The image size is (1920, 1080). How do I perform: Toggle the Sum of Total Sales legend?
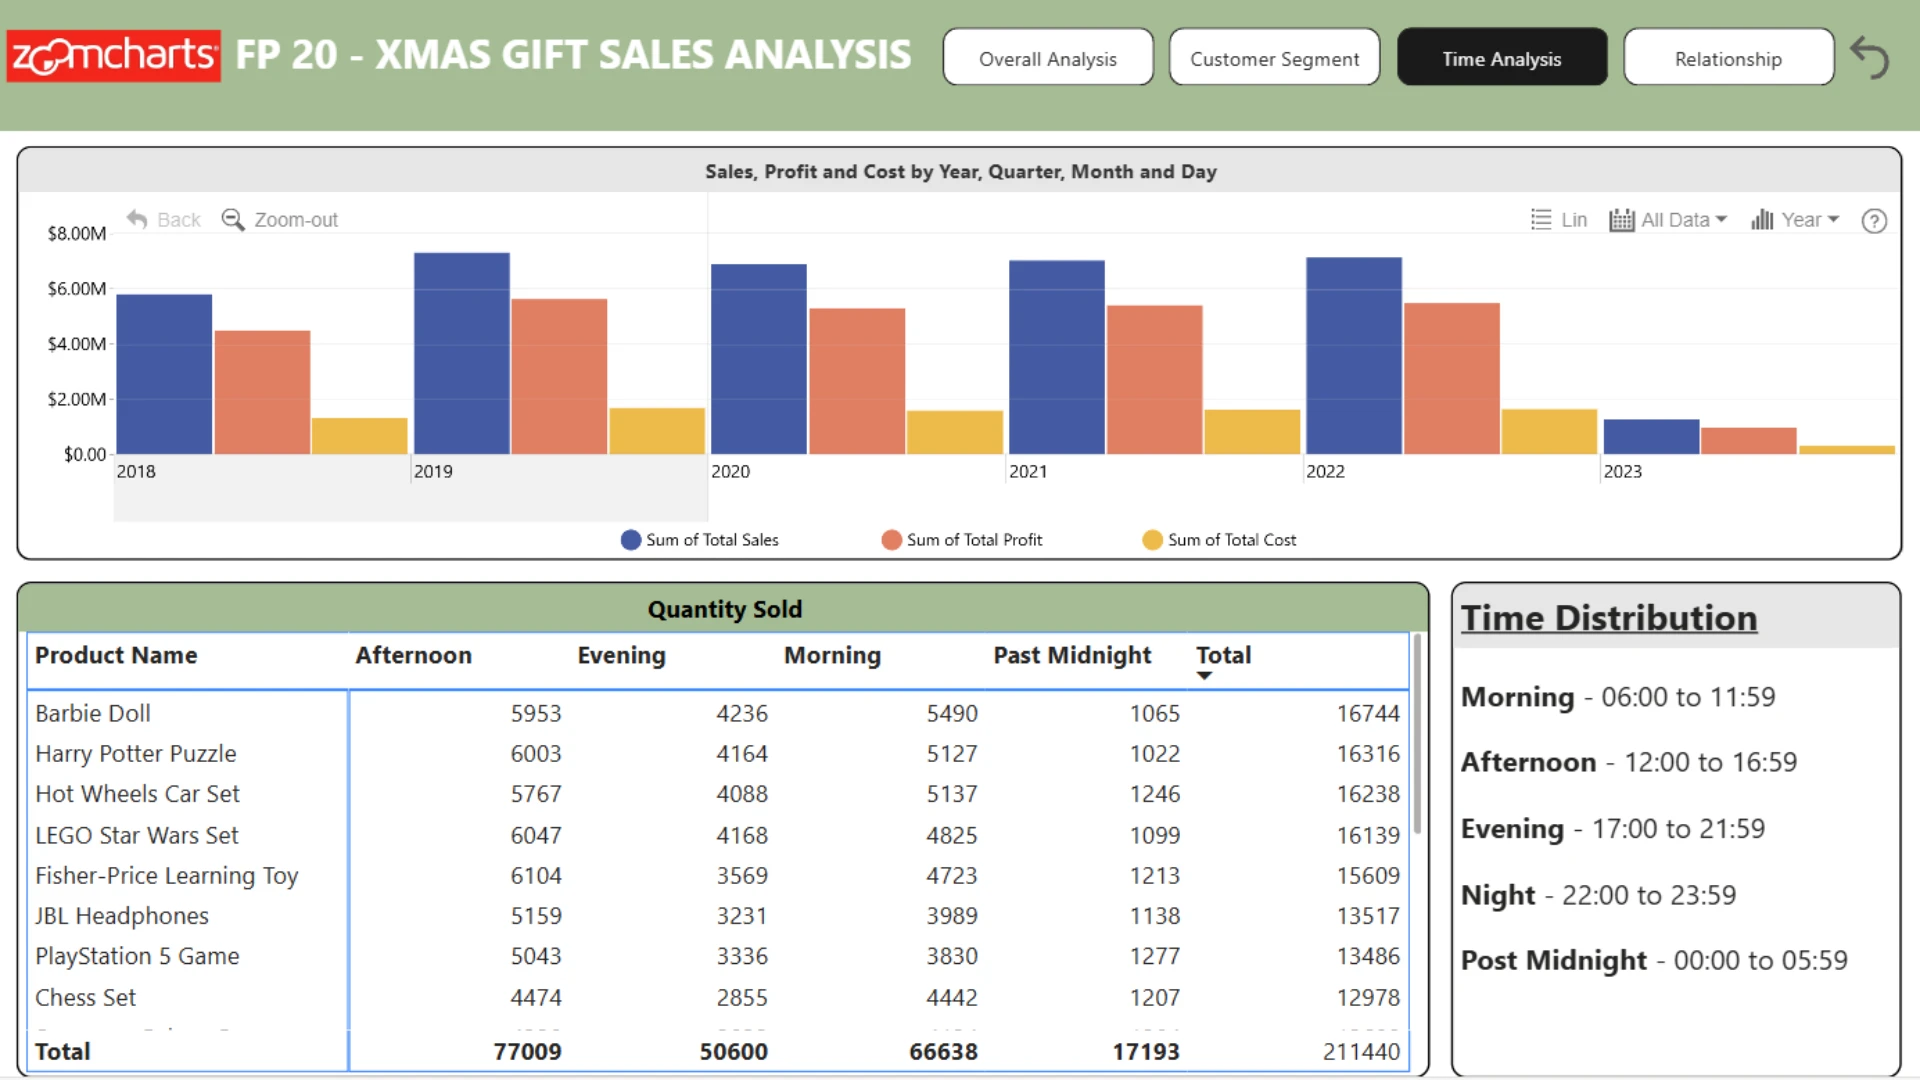pos(699,540)
